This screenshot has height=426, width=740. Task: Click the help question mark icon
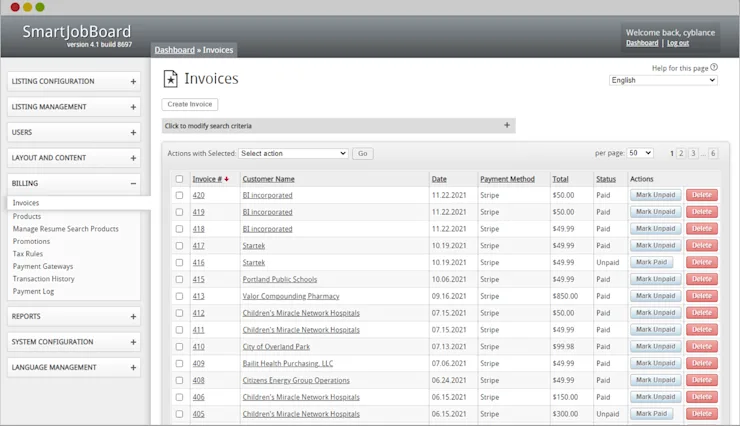[714, 67]
